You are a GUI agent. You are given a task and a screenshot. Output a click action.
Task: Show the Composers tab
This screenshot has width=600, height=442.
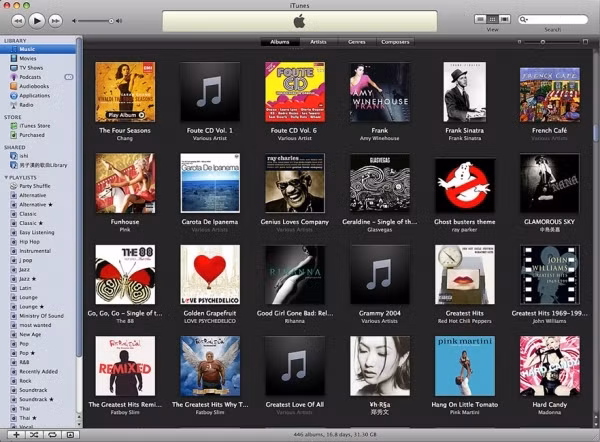pyautogui.click(x=395, y=42)
